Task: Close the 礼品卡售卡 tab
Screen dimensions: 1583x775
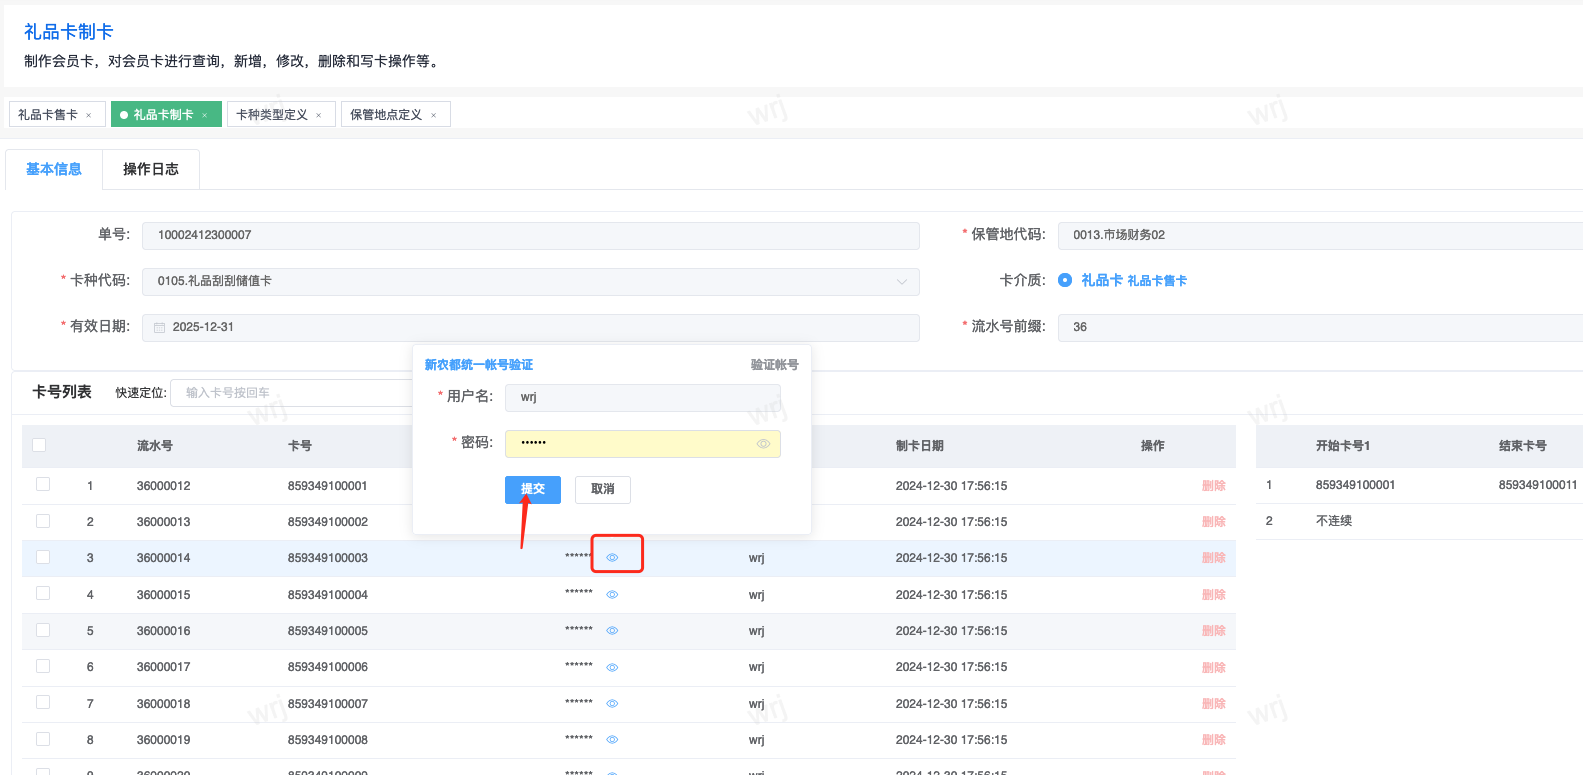Action: click(x=89, y=116)
